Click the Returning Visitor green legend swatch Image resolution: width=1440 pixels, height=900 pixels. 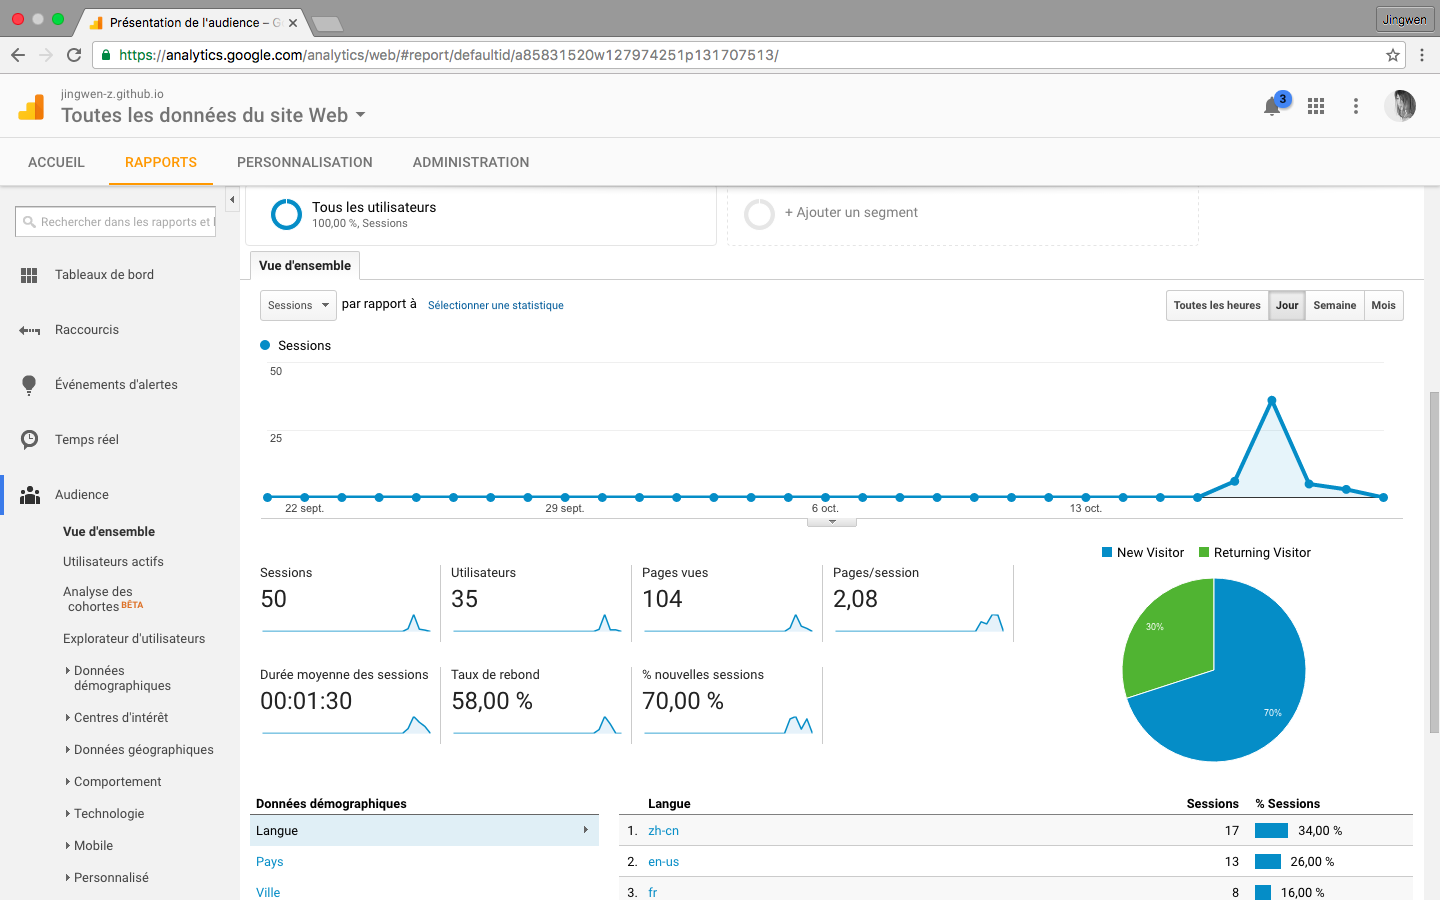pyautogui.click(x=1204, y=552)
